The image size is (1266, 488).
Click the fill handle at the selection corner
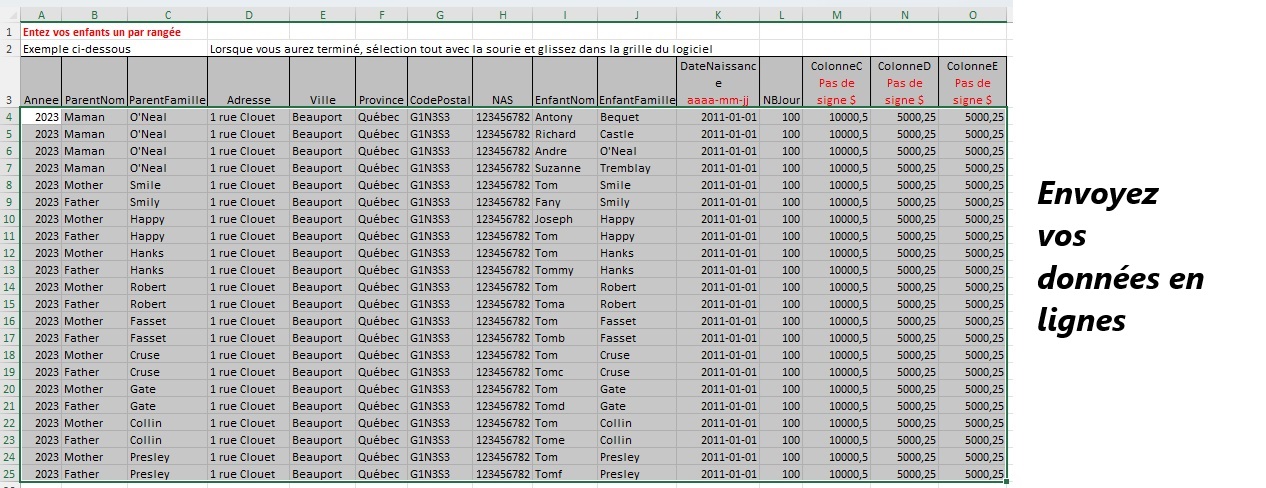1006,482
